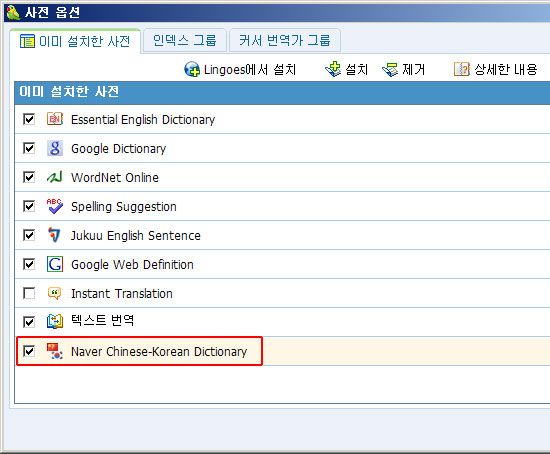This screenshot has height=454, width=550.
Task: Select Google Dictionary row text
Action: pyautogui.click(x=118, y=149)
